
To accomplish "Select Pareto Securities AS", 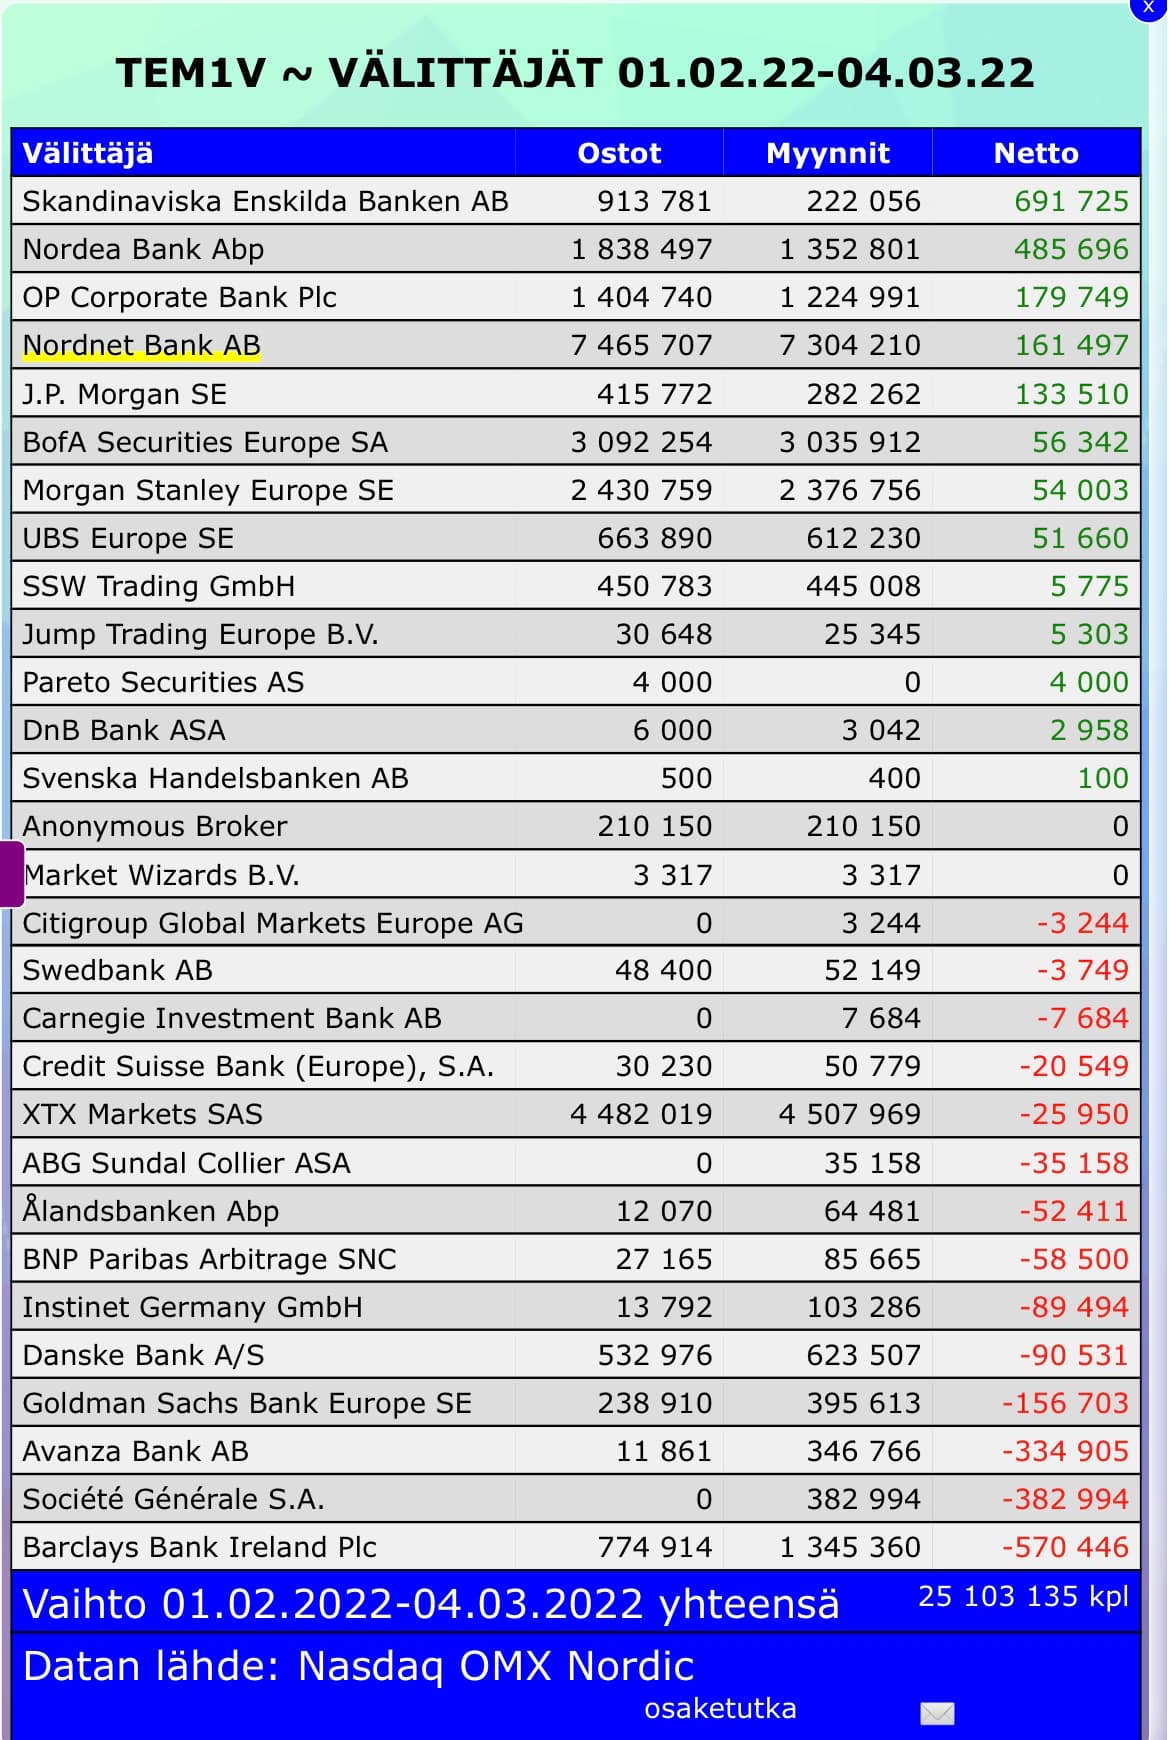I will pos(163,682).
